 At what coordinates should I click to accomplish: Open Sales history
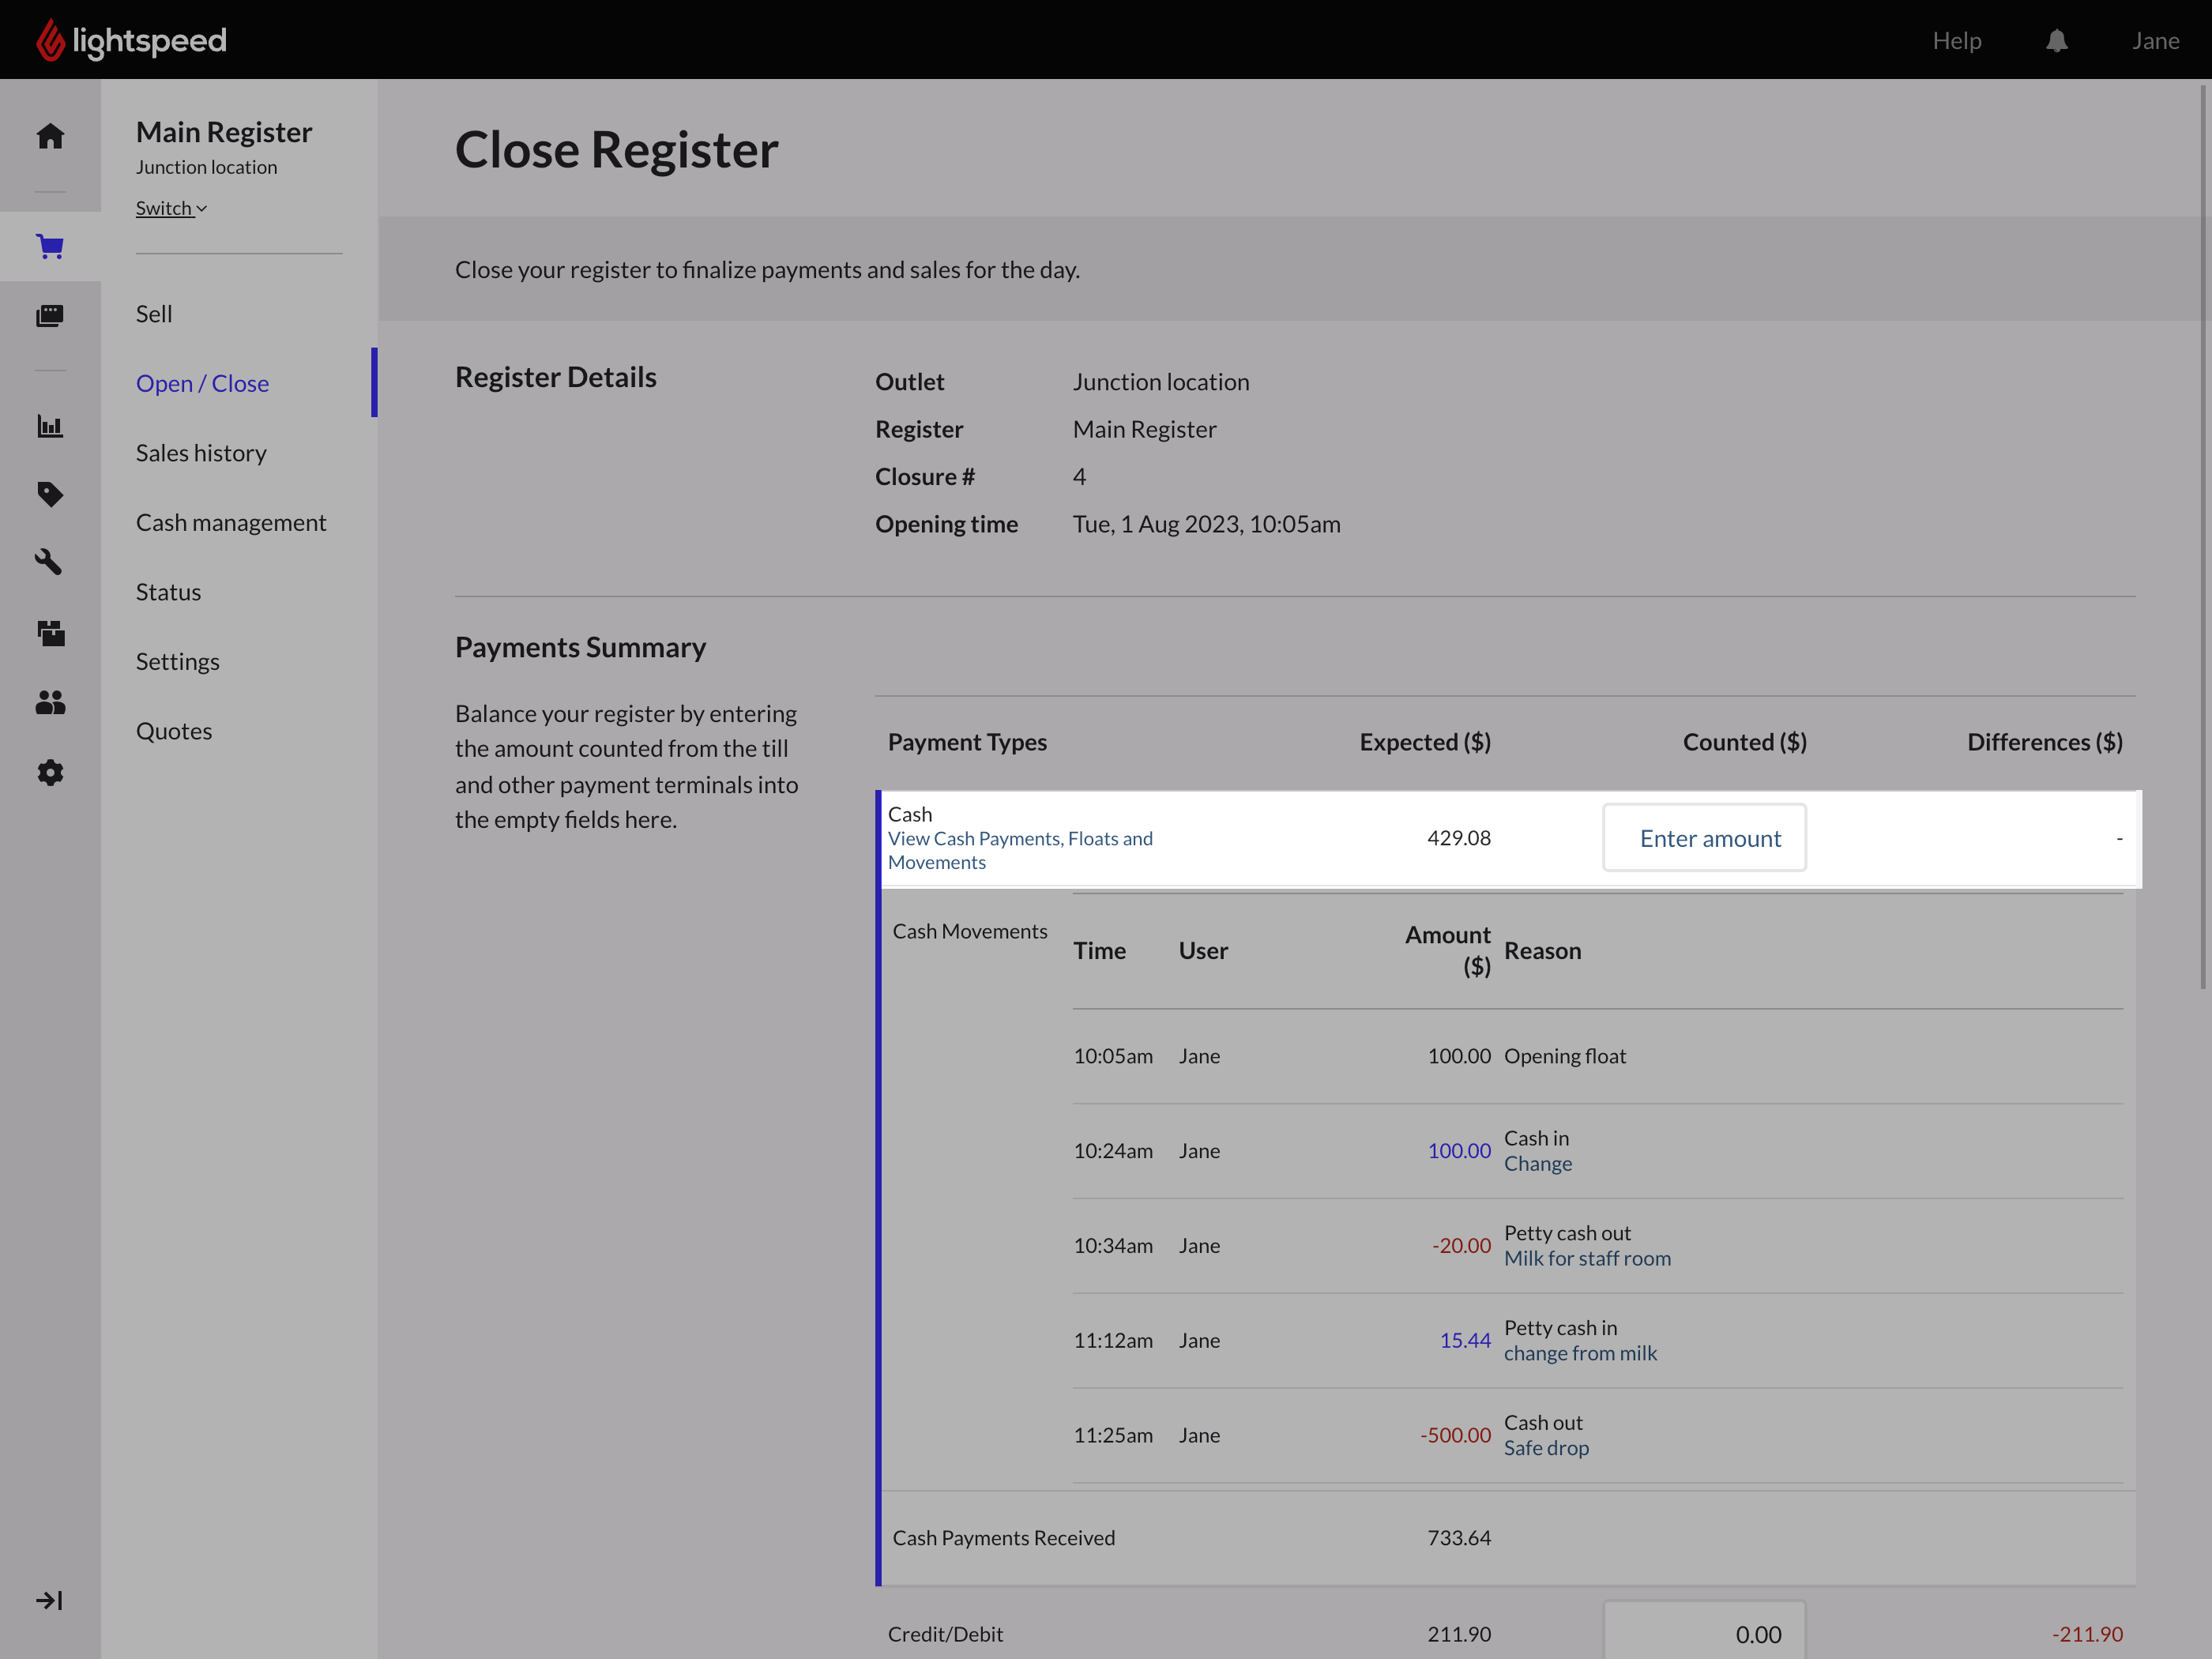click(x=201, y=453)
